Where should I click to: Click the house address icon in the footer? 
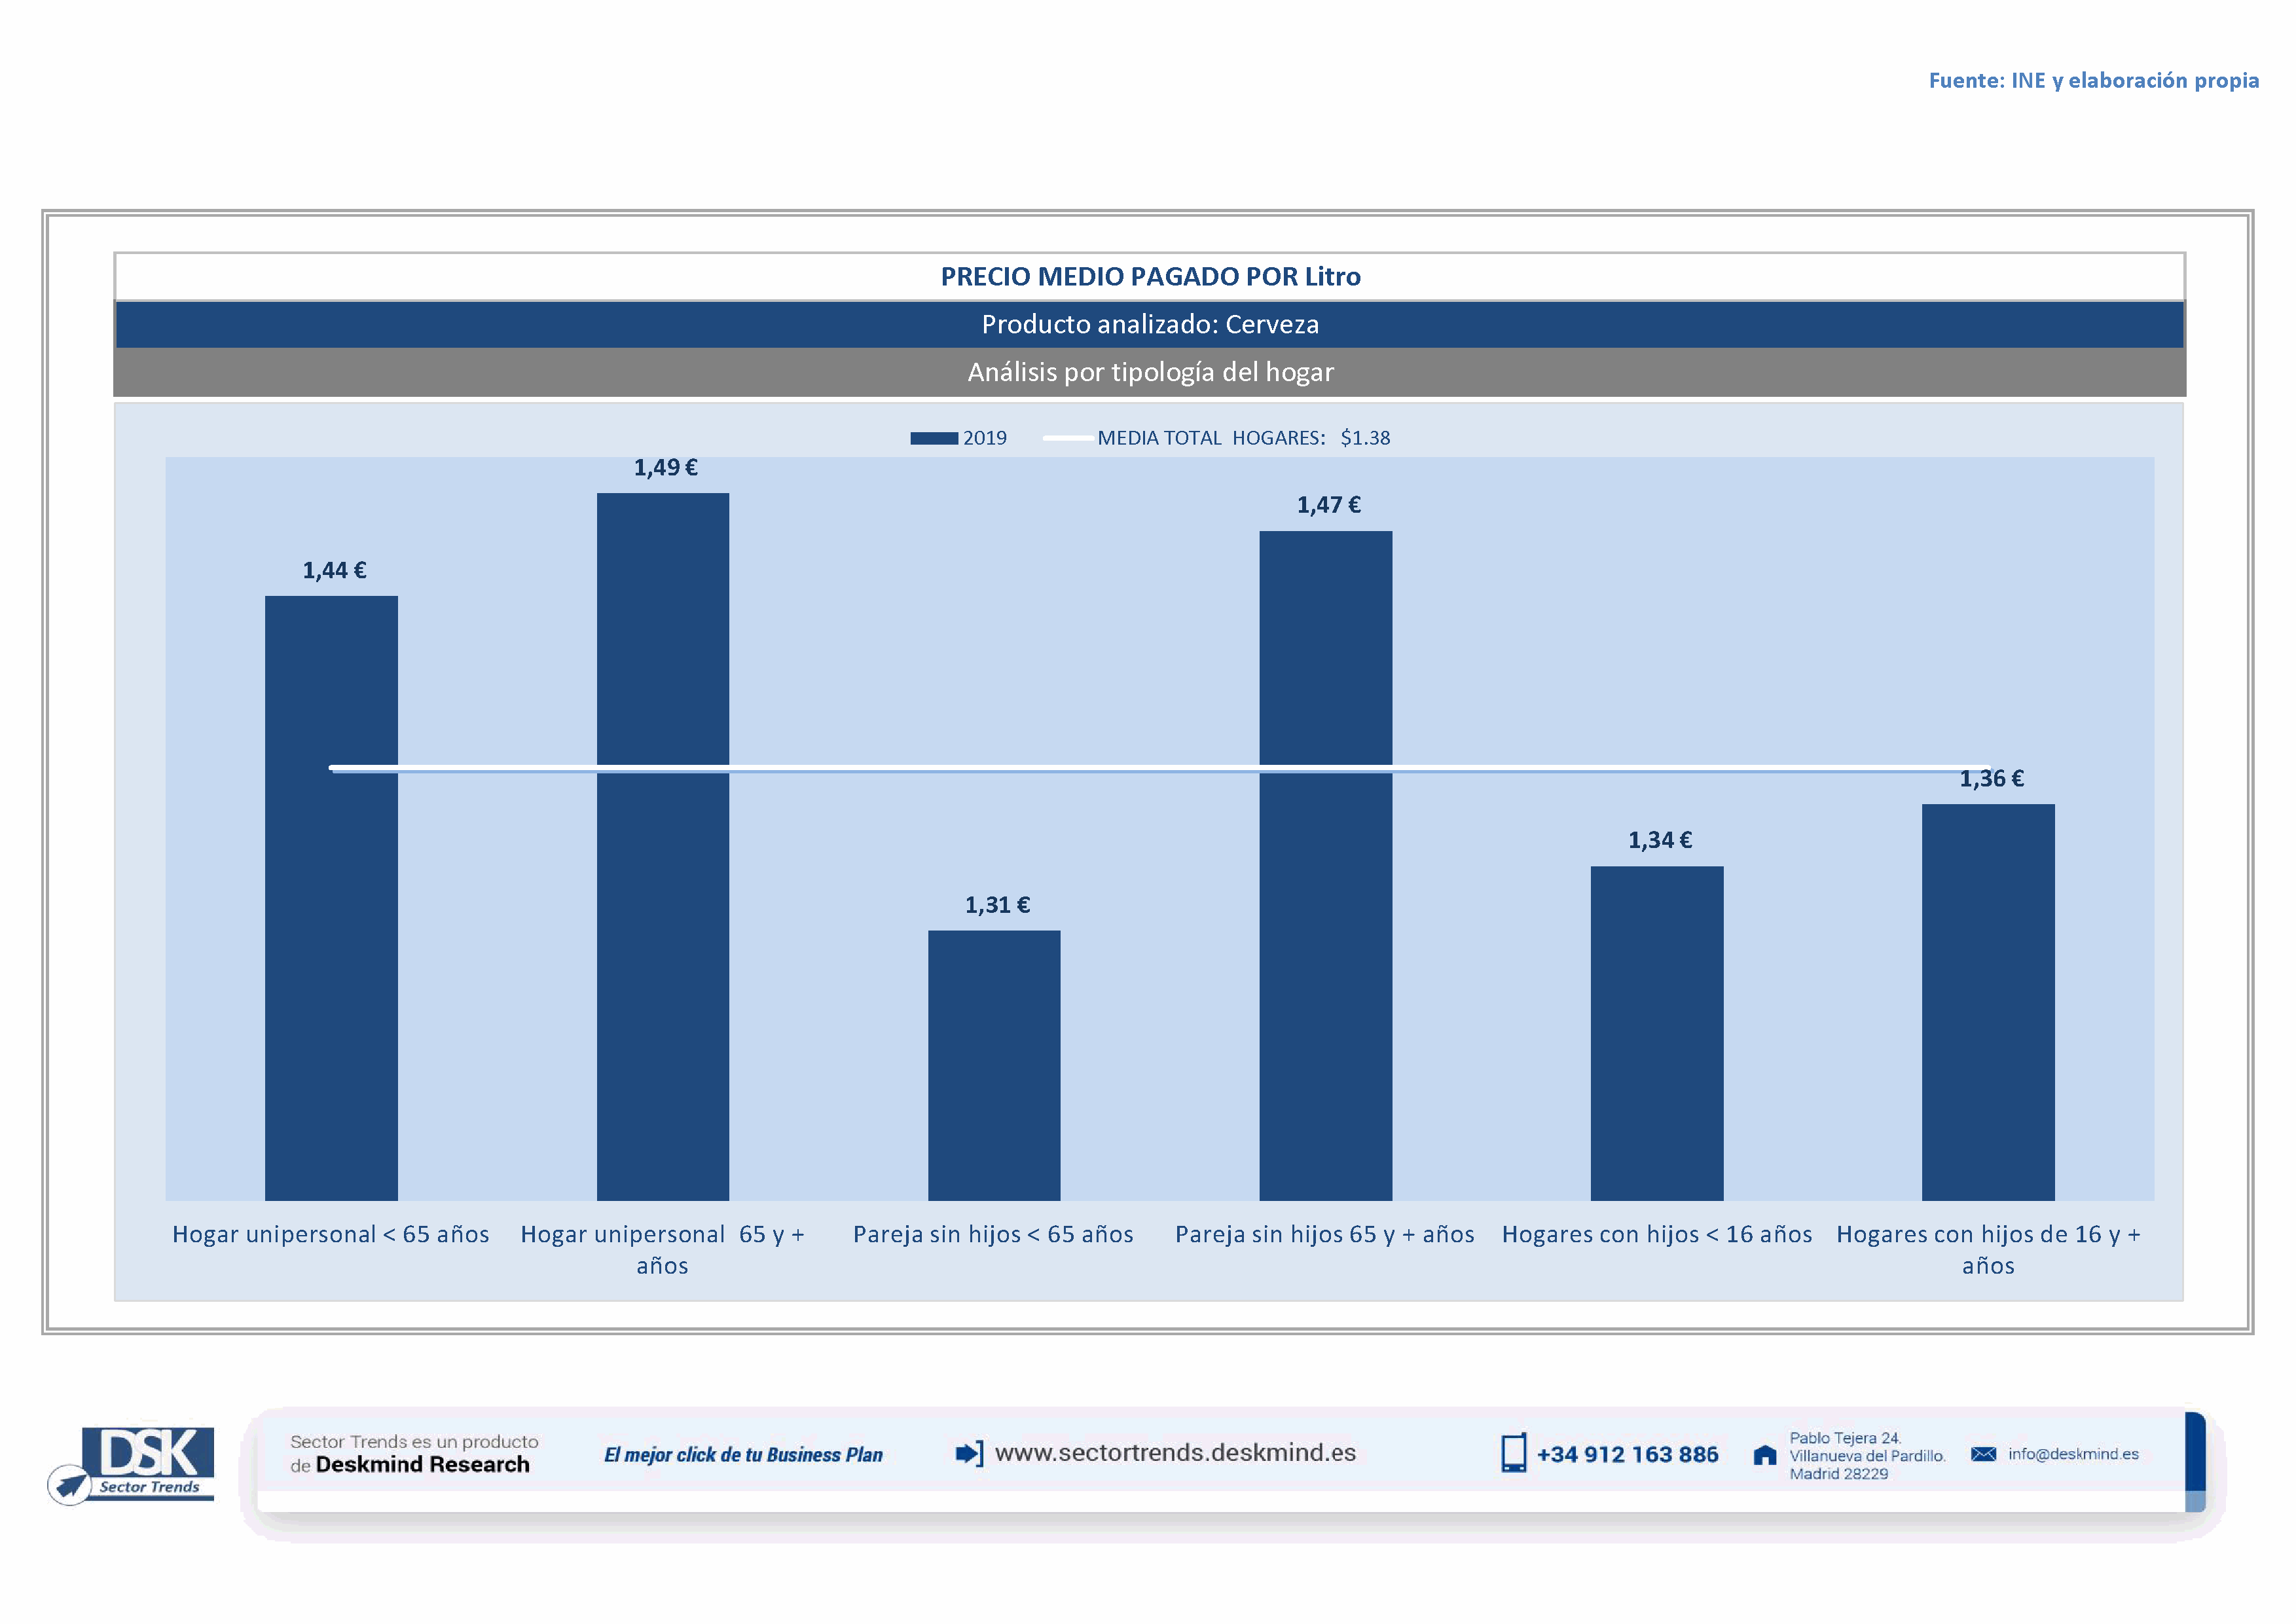tap(1765, 1455)
